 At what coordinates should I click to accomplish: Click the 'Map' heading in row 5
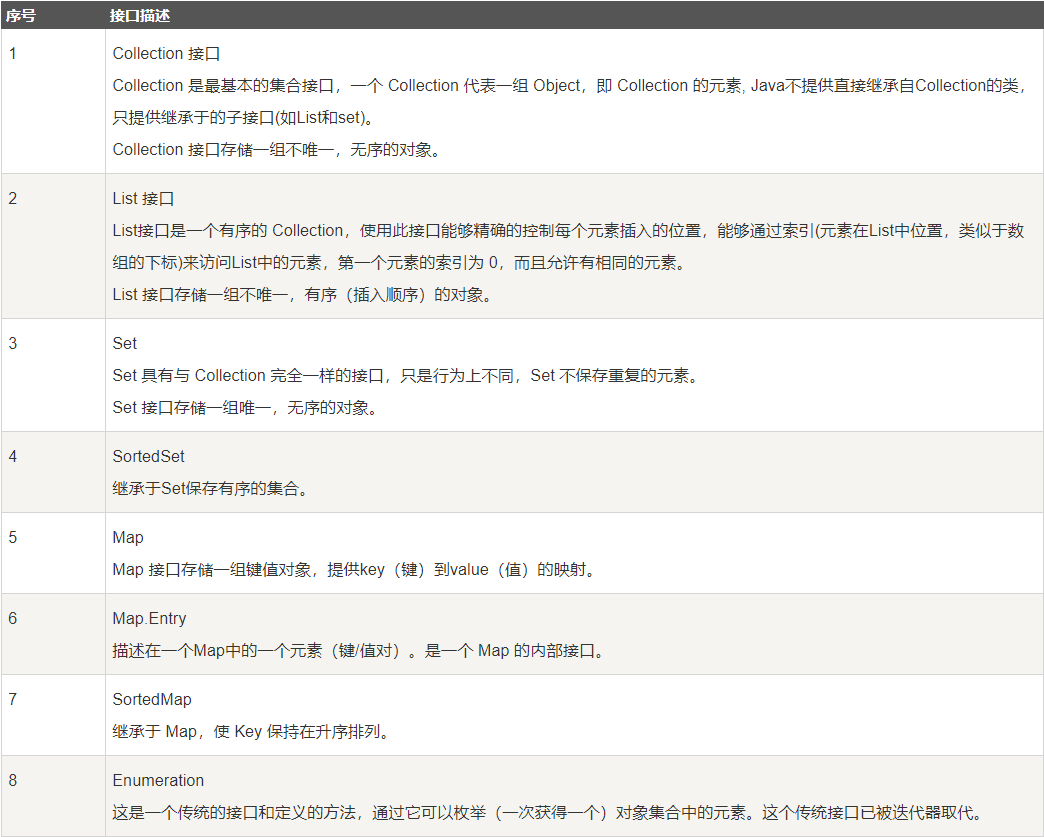click(128, 537)
